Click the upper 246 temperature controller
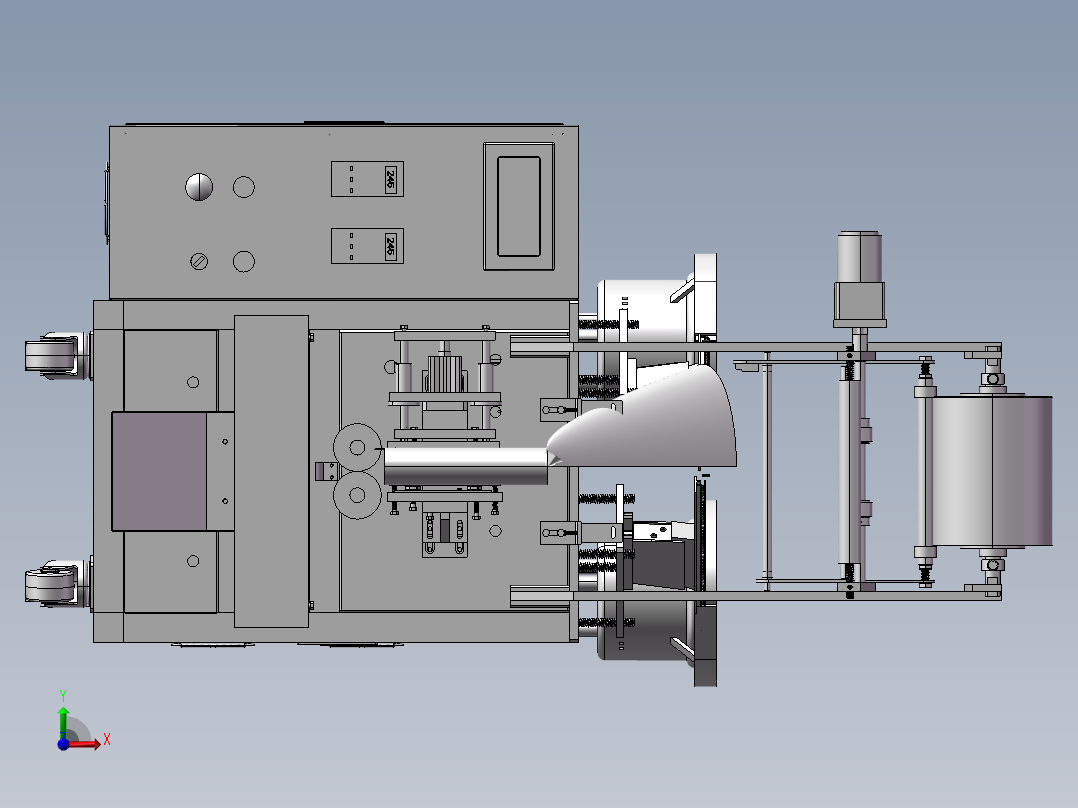1078x808 pixels. coord(367,179)
